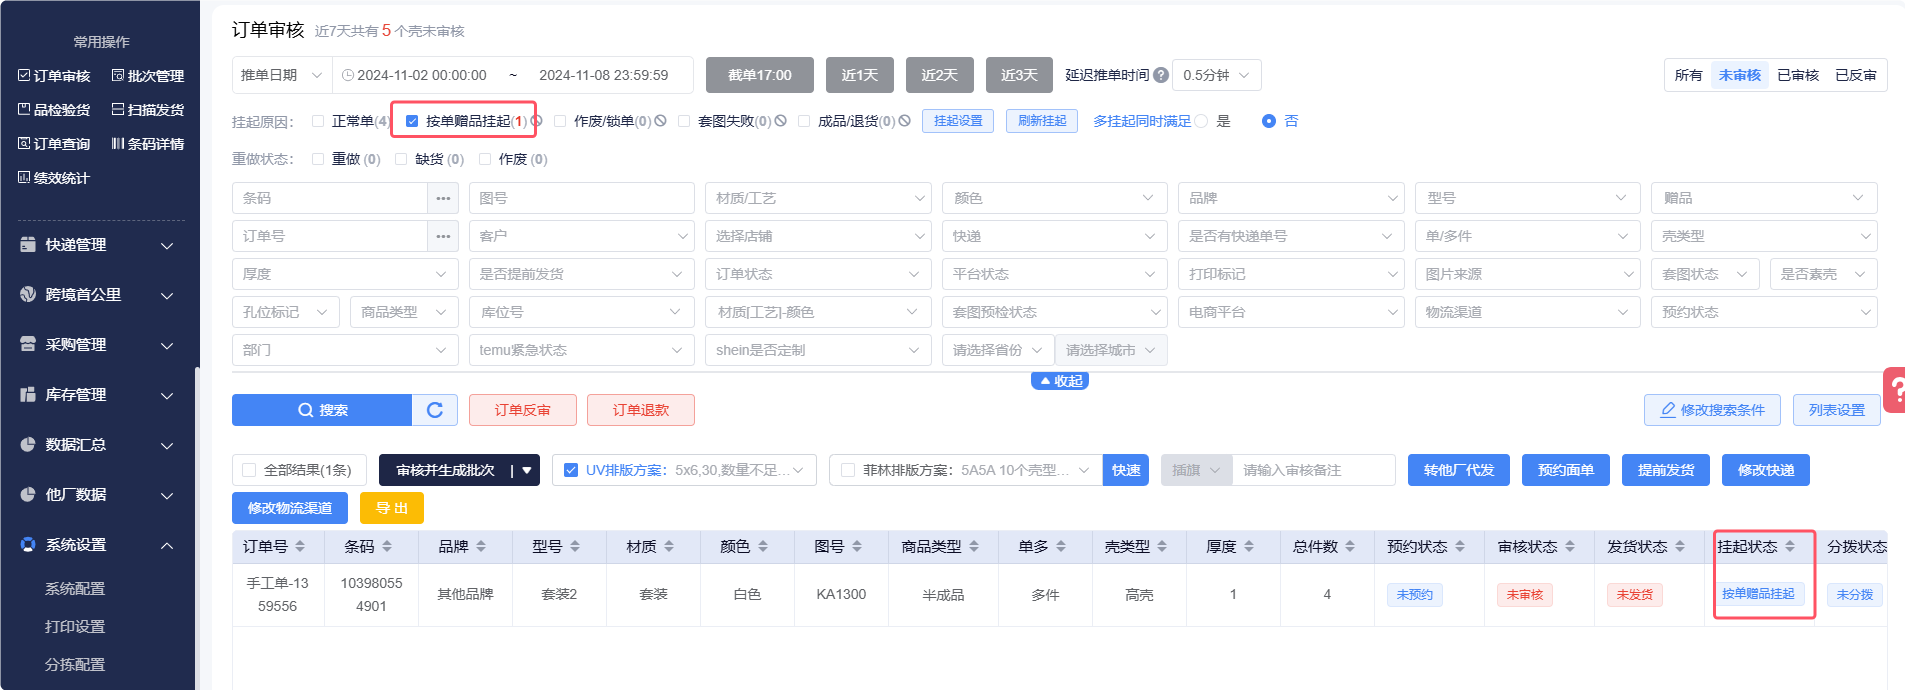Click the blue 搜索 button
Image resolution: width=1905 pixels, height=690 pixels.
(322, 410)
